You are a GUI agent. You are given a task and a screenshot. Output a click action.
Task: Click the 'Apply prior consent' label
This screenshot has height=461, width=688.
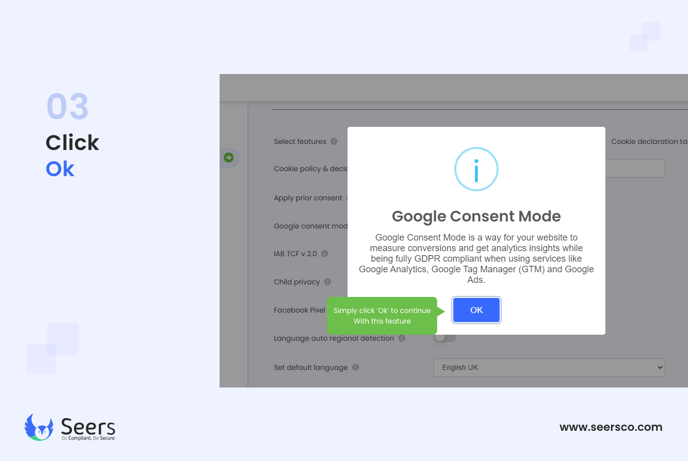tap(308, 198)
